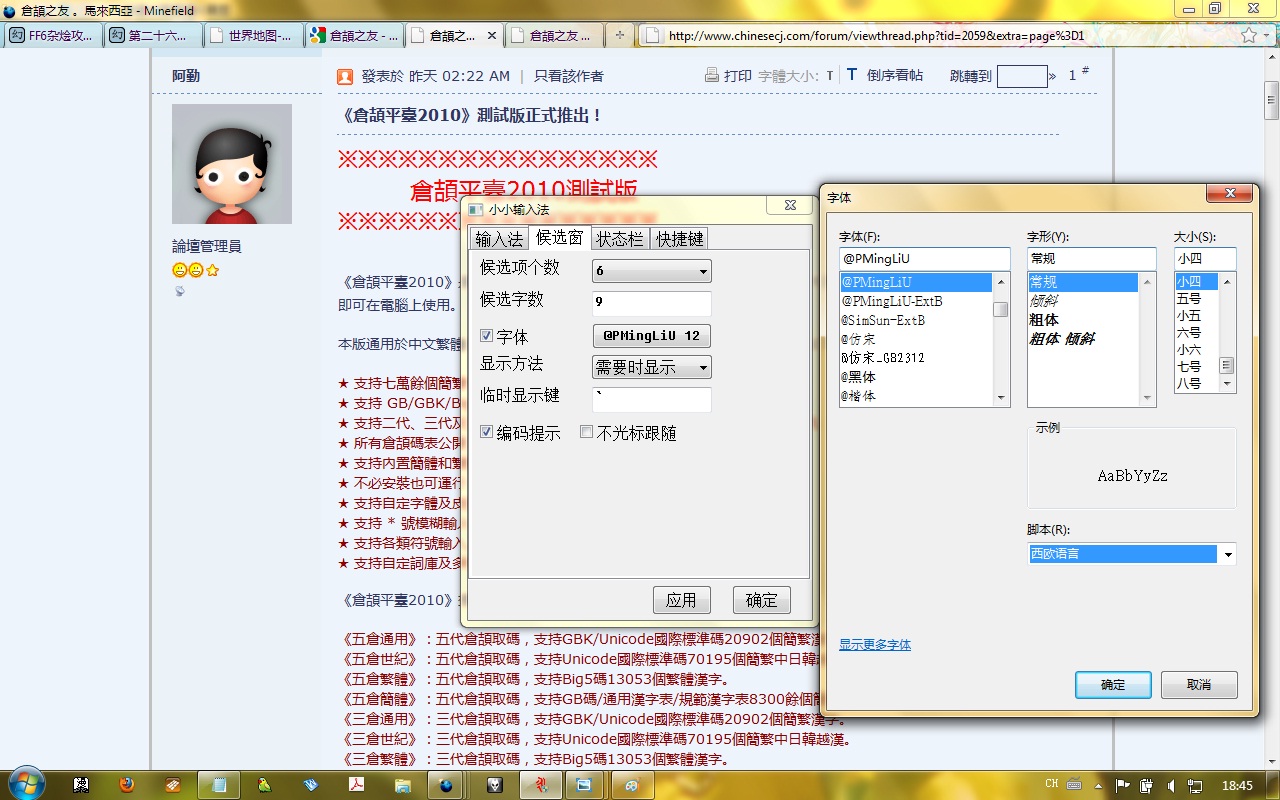Click the browser page vertical scrollbar thumb

click(x=1272, y=100)
